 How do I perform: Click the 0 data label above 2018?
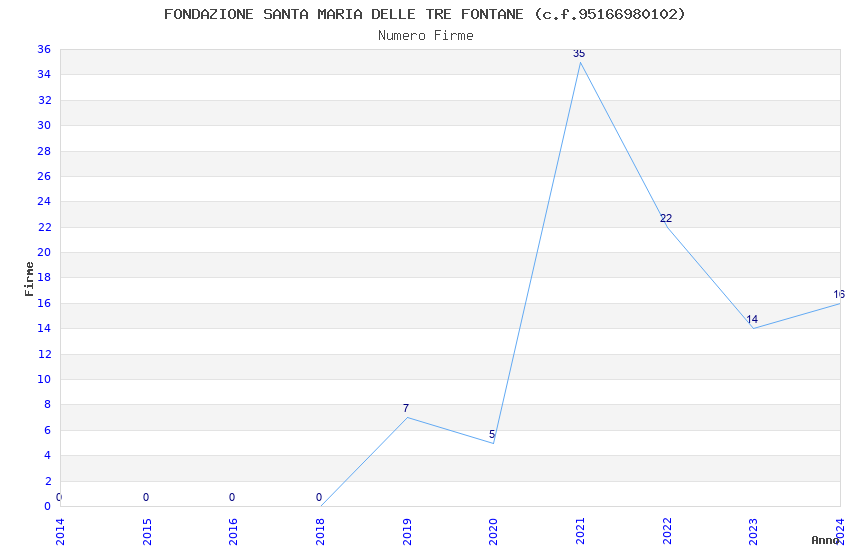click(x=319, y=497)
